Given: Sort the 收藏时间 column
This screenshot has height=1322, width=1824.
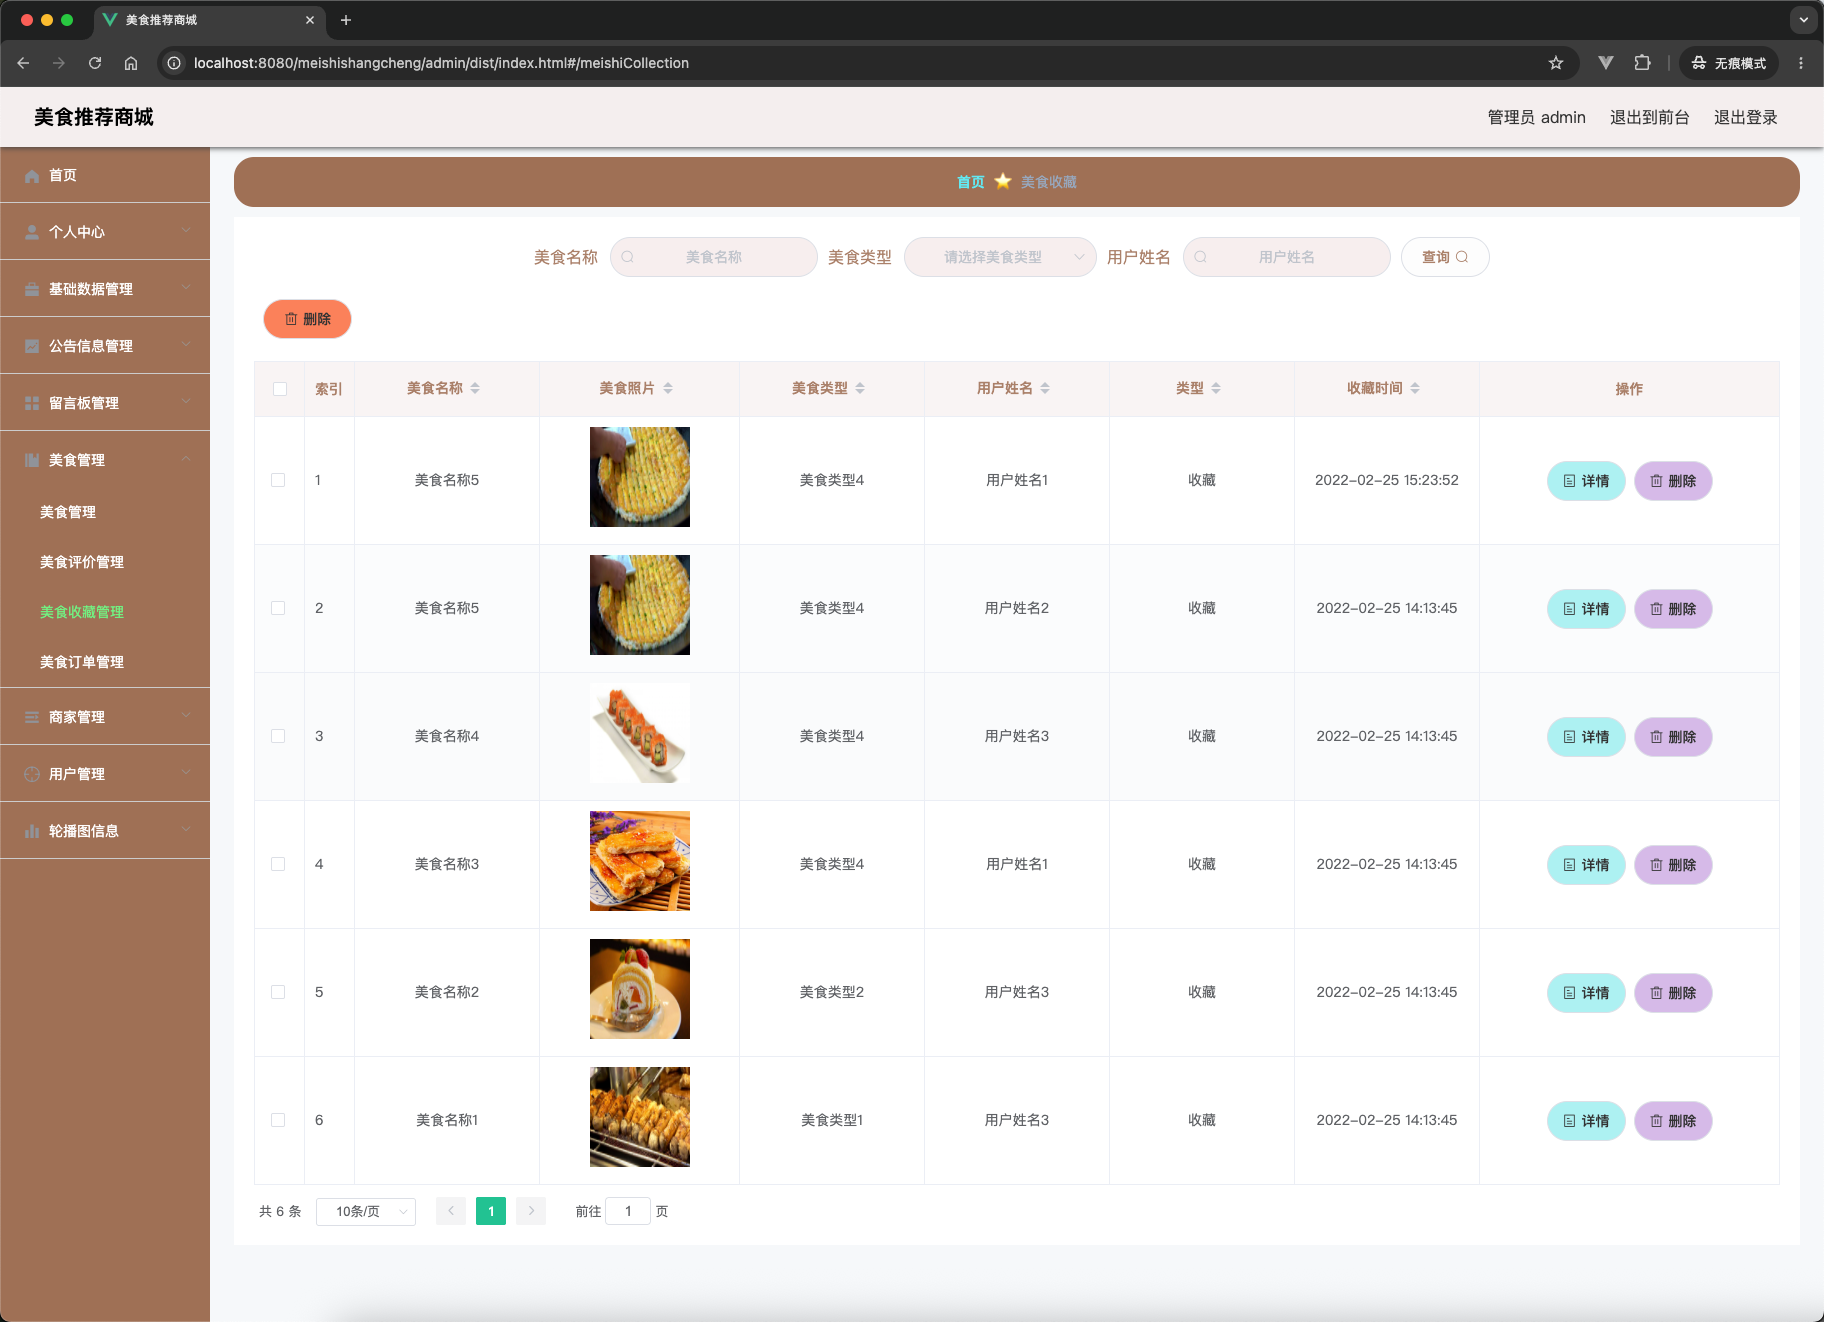Looking at the screenshot, I should click(x=1415, y=388).
